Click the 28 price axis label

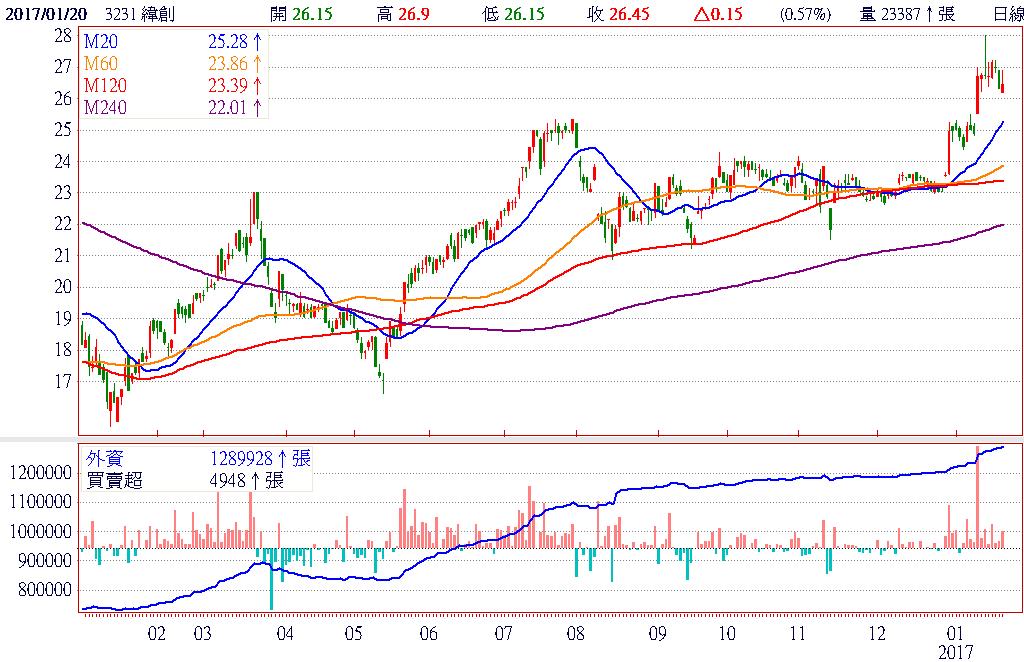(62, 34)
